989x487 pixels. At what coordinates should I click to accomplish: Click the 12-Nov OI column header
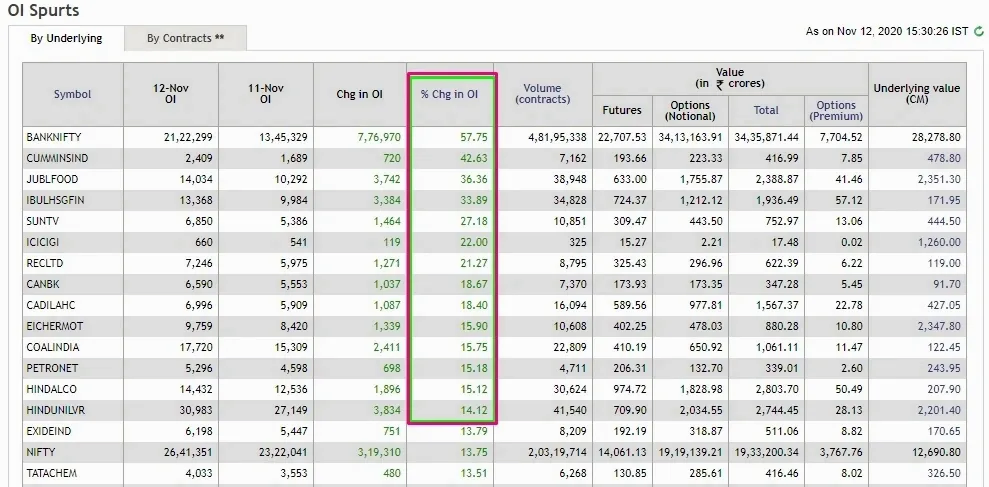click(x=171, y=94)
